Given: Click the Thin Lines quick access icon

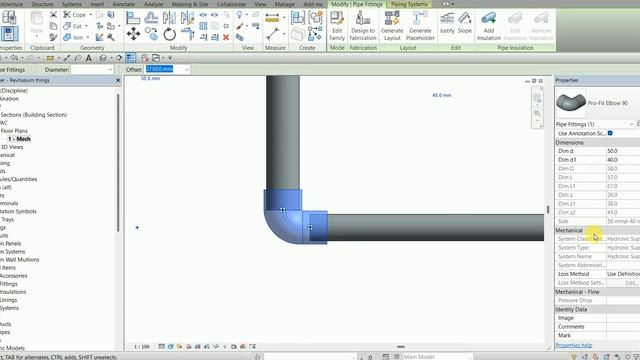Looking at the screenshot, I should click(x=131, y=58).
